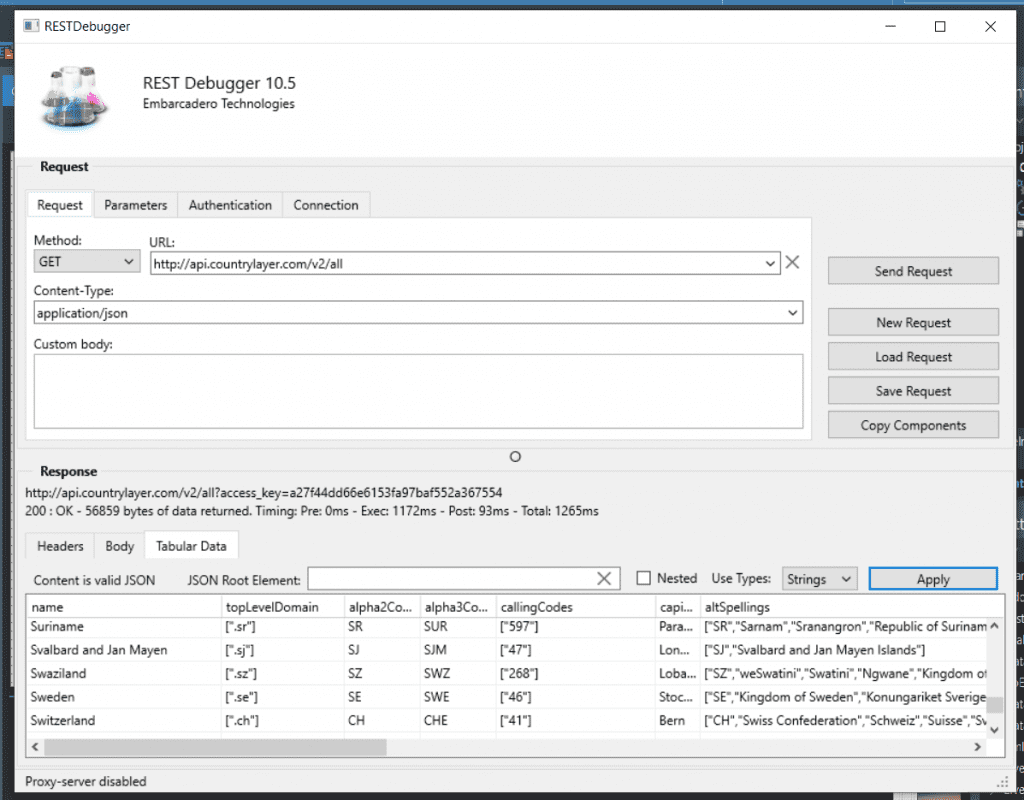Click the Proxy-server disabled status text

(x=86, y=781)
